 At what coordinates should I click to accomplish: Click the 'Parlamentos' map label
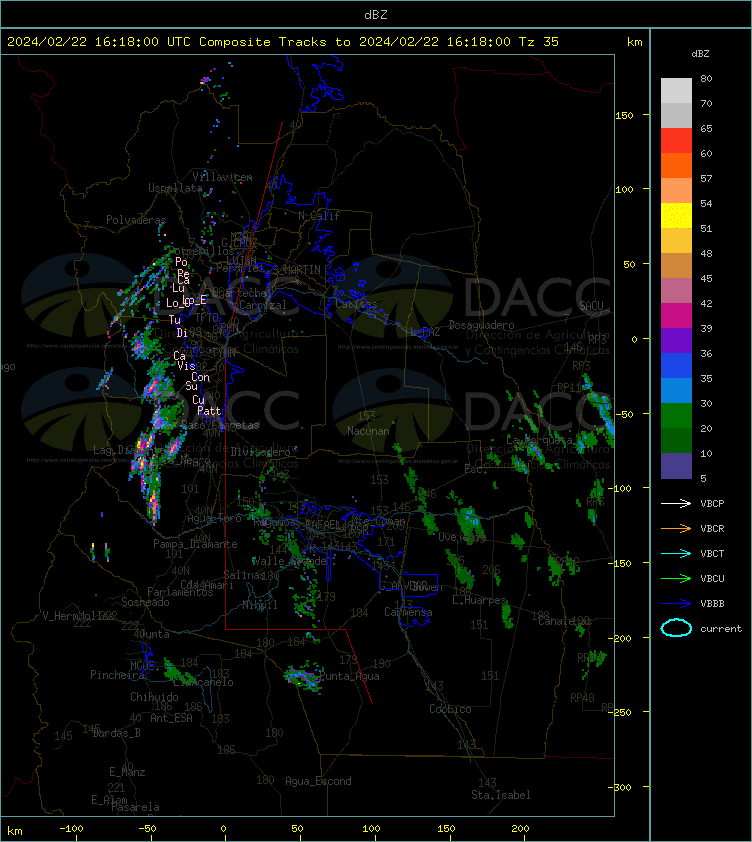point(180,592)
